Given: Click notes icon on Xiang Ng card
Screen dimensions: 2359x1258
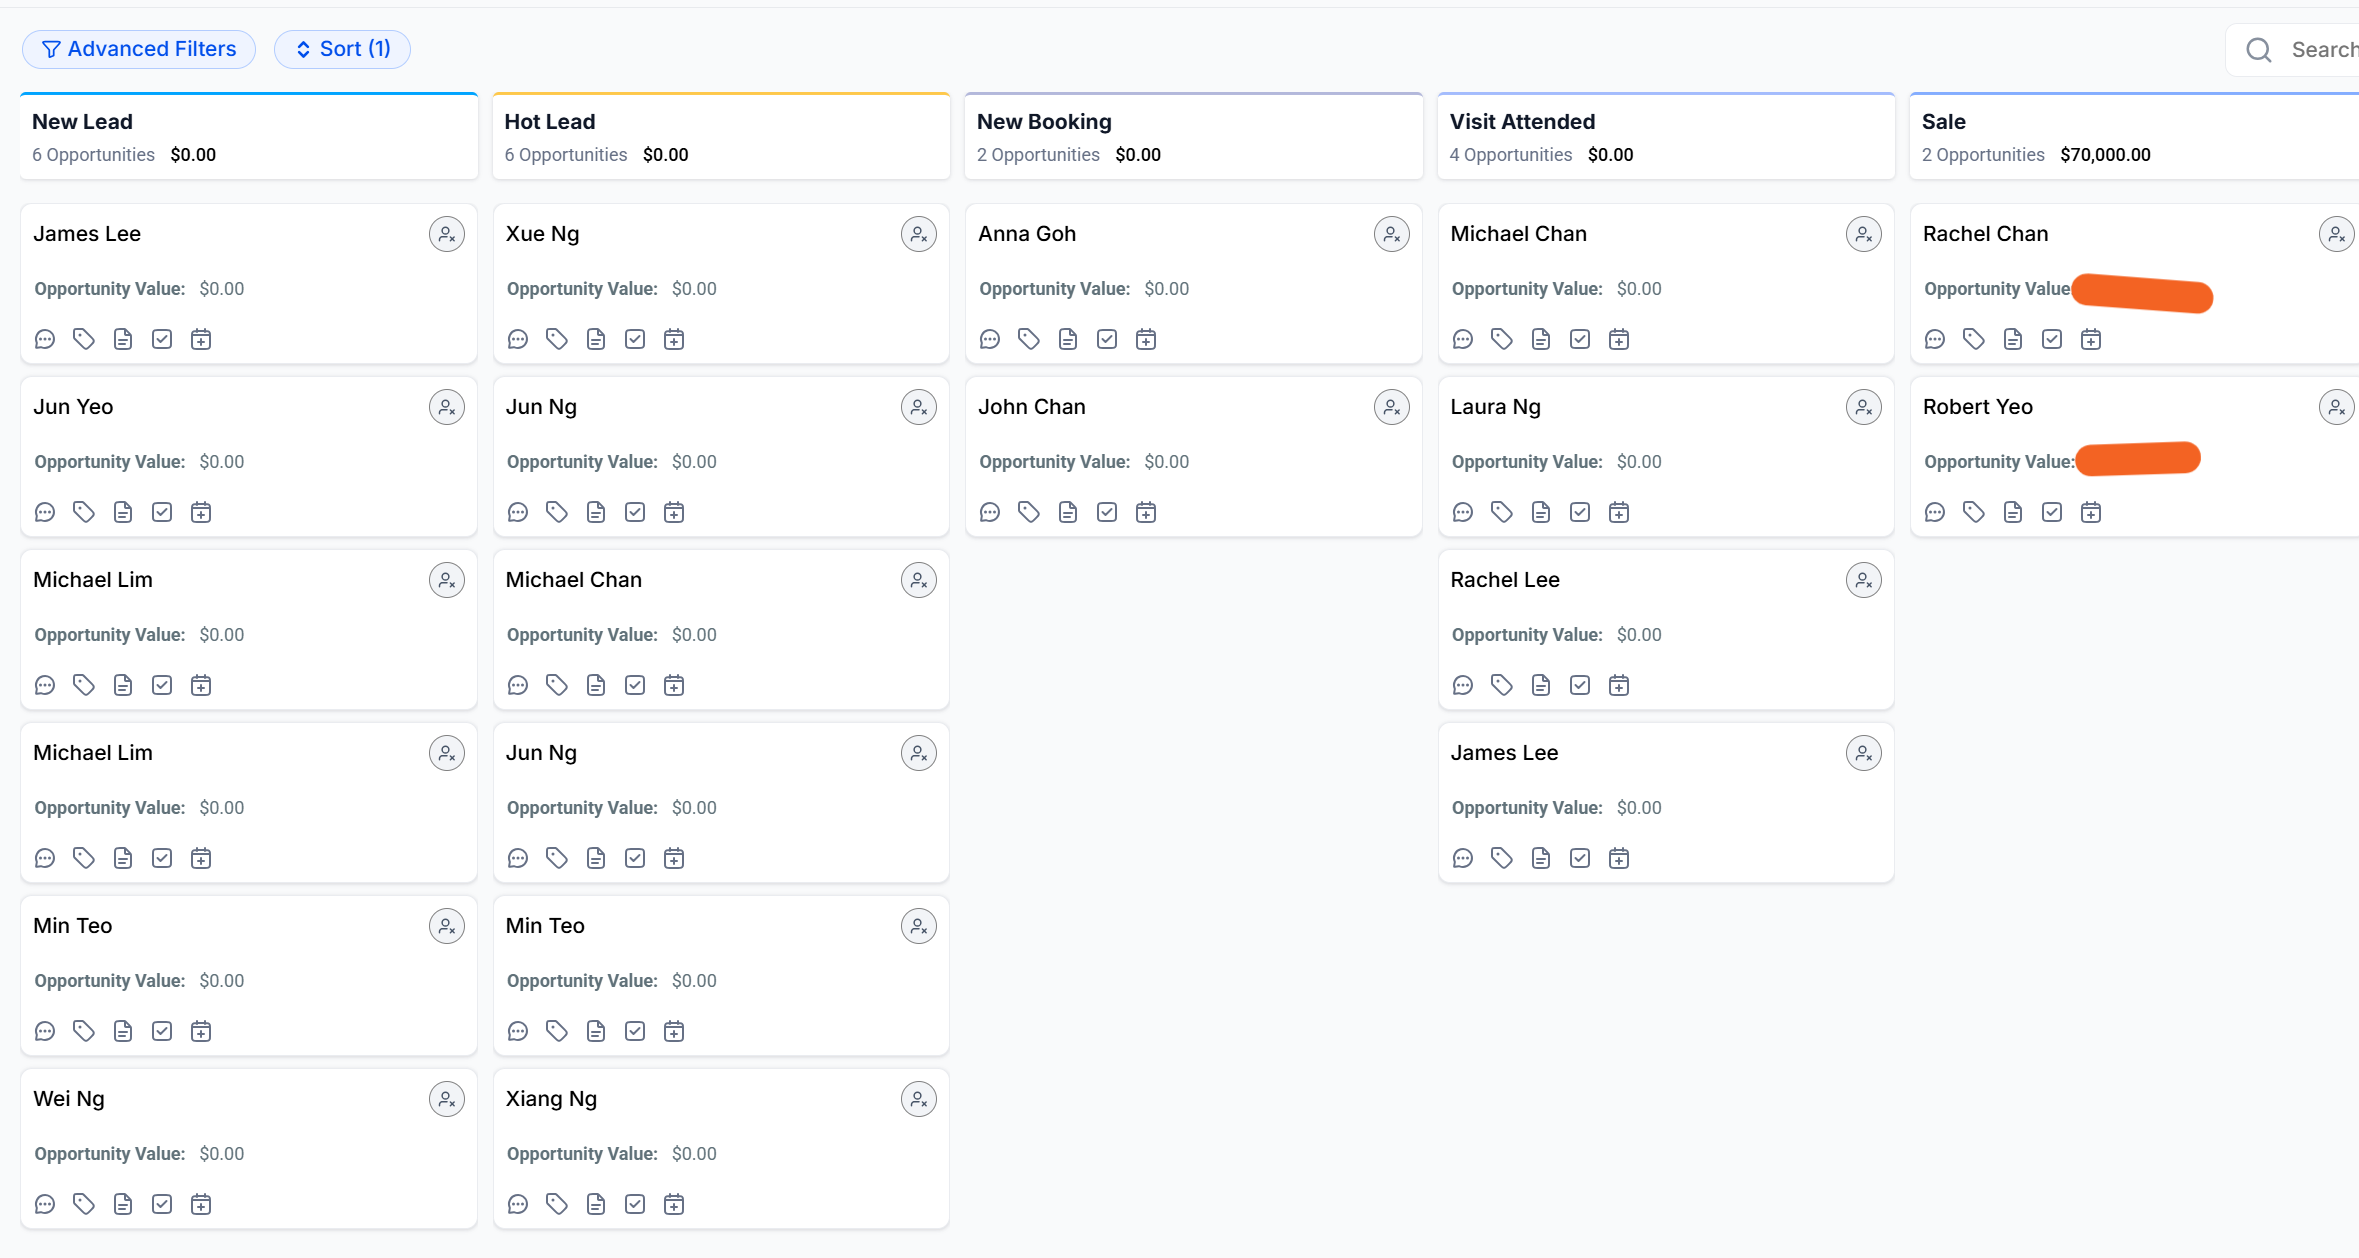Looking at the screenshot, I should (x=596, y=1205).
